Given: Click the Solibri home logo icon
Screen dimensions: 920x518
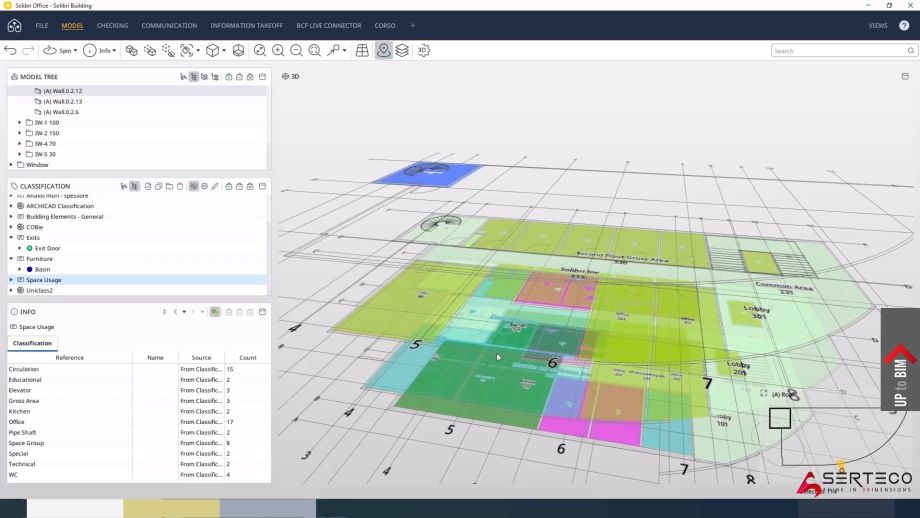Looking at the screenshot, I should (15, 26).
